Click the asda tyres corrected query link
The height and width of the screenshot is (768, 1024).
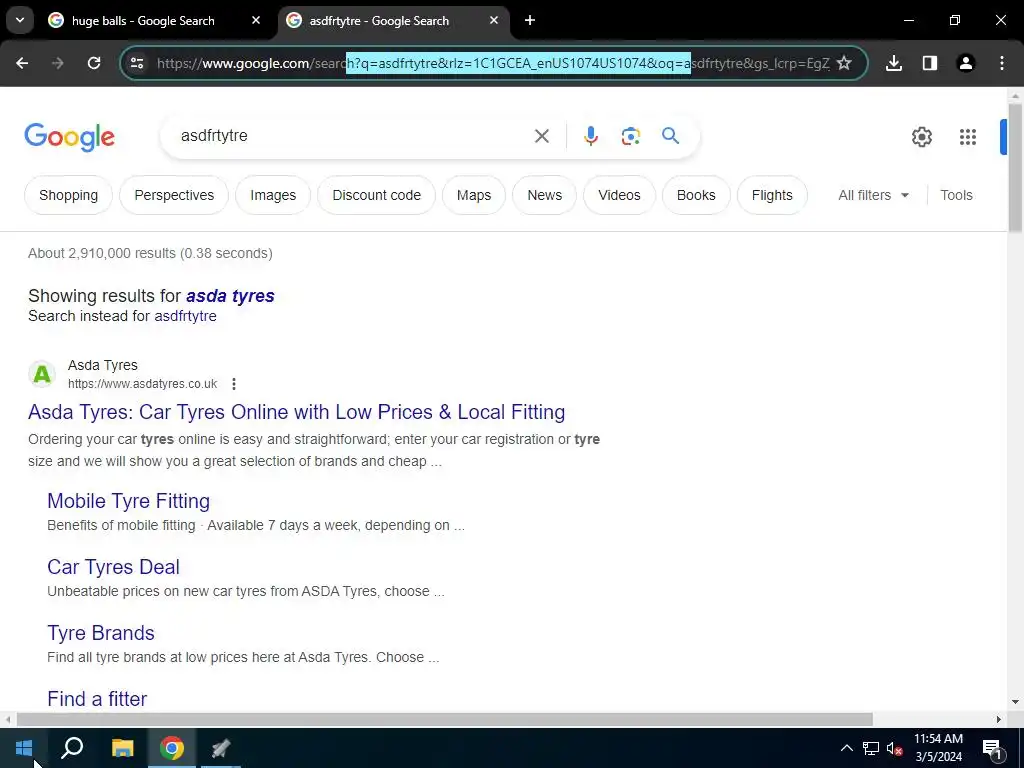(x=230, y=296)
